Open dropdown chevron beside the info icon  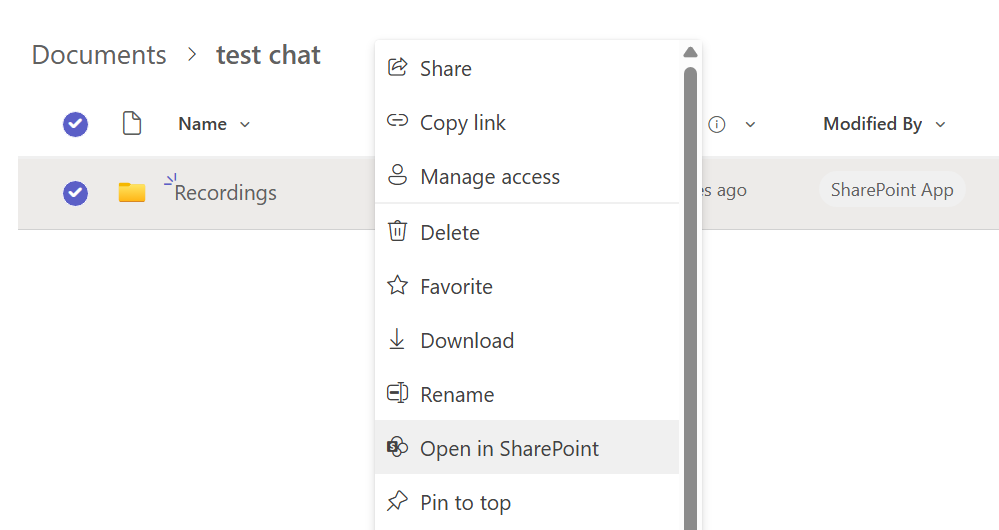coord(750,125)
